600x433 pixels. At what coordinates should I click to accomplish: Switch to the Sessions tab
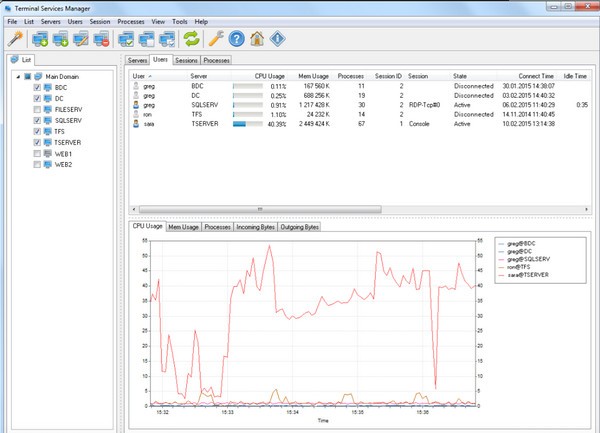[x=186, y=60]
